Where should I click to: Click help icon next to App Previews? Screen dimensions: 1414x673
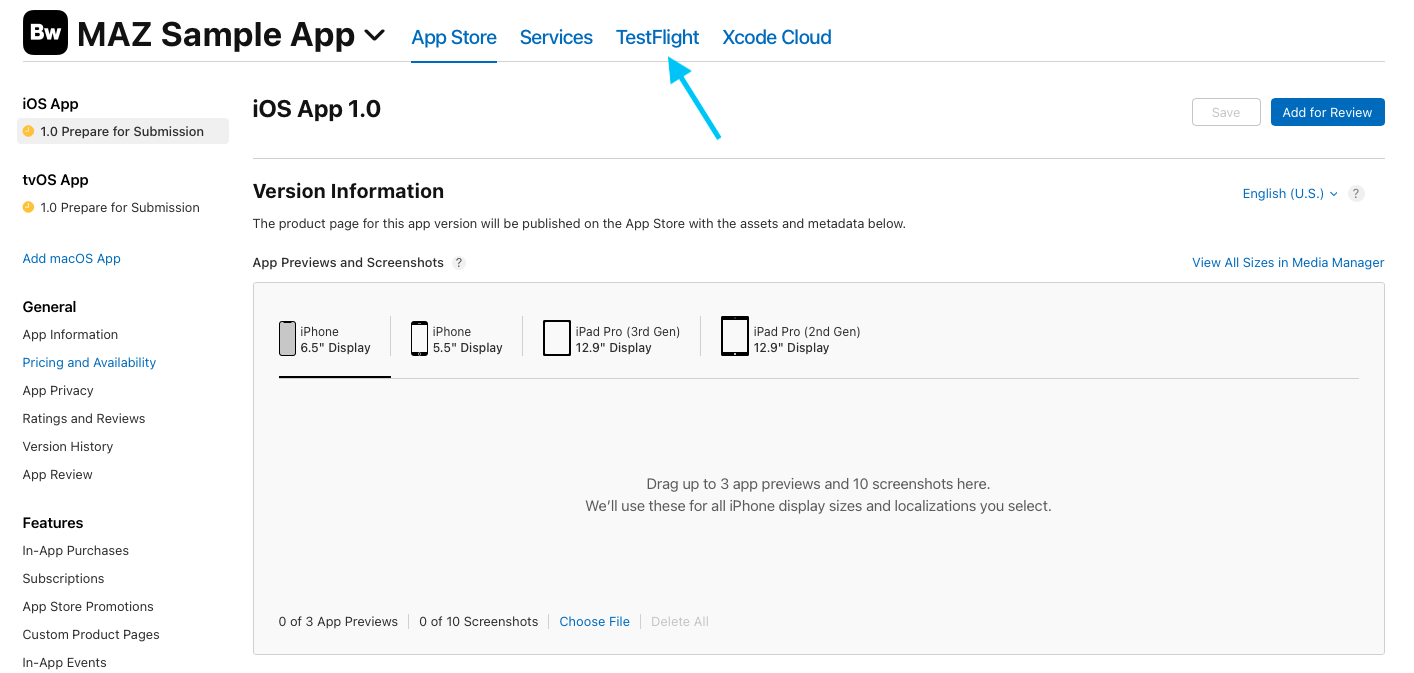[459, 263]
